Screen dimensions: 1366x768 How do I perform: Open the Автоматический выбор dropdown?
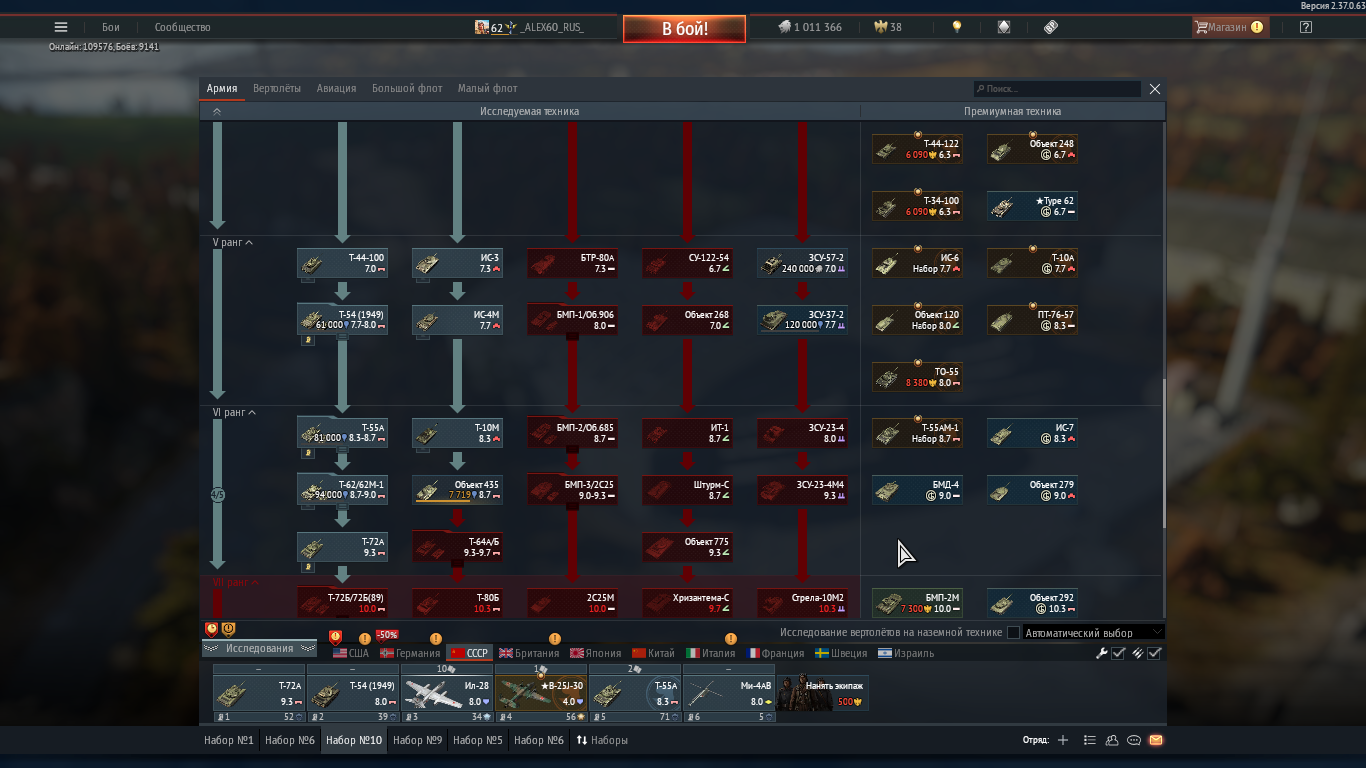[x=1094, y=632]
